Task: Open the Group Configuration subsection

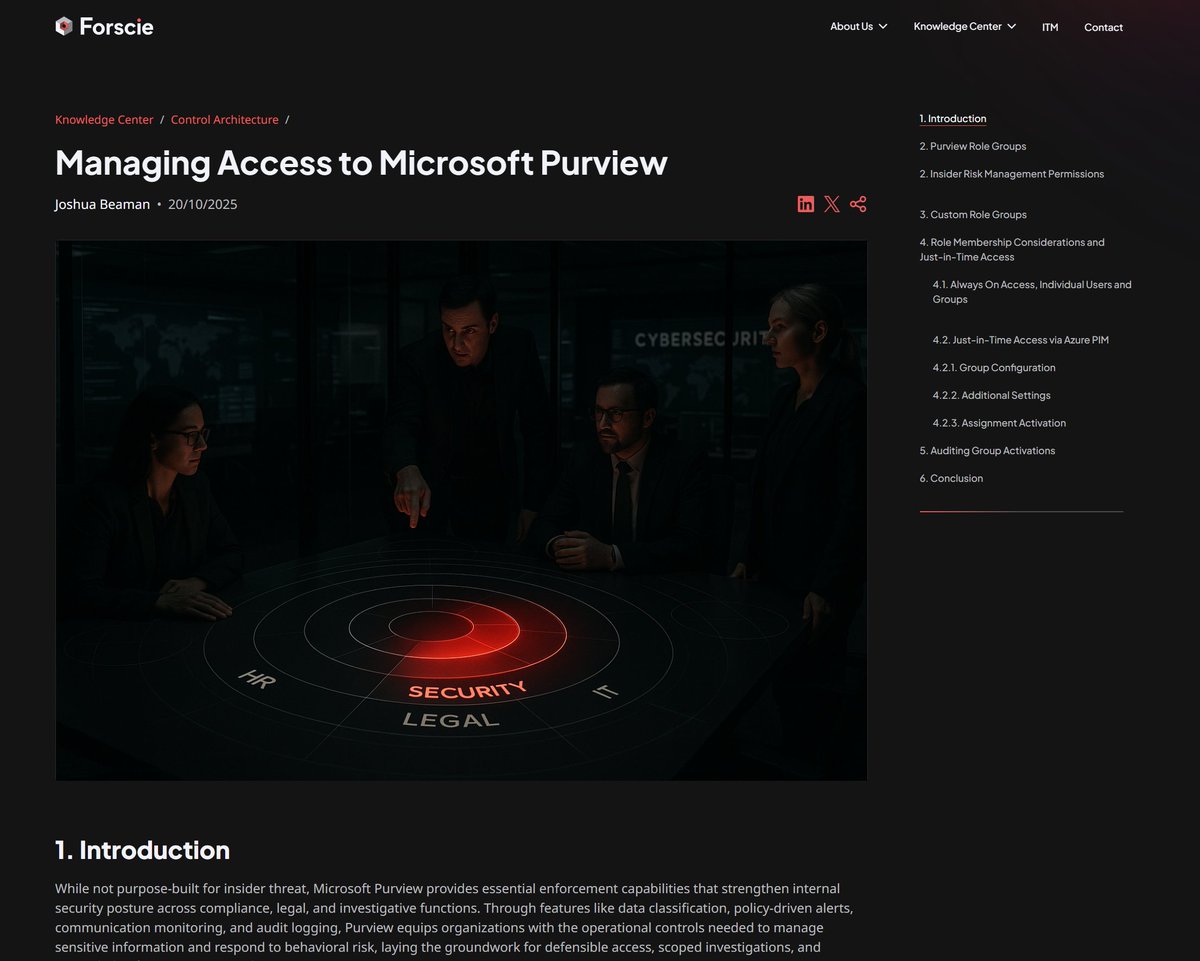Action: (993, 367)
